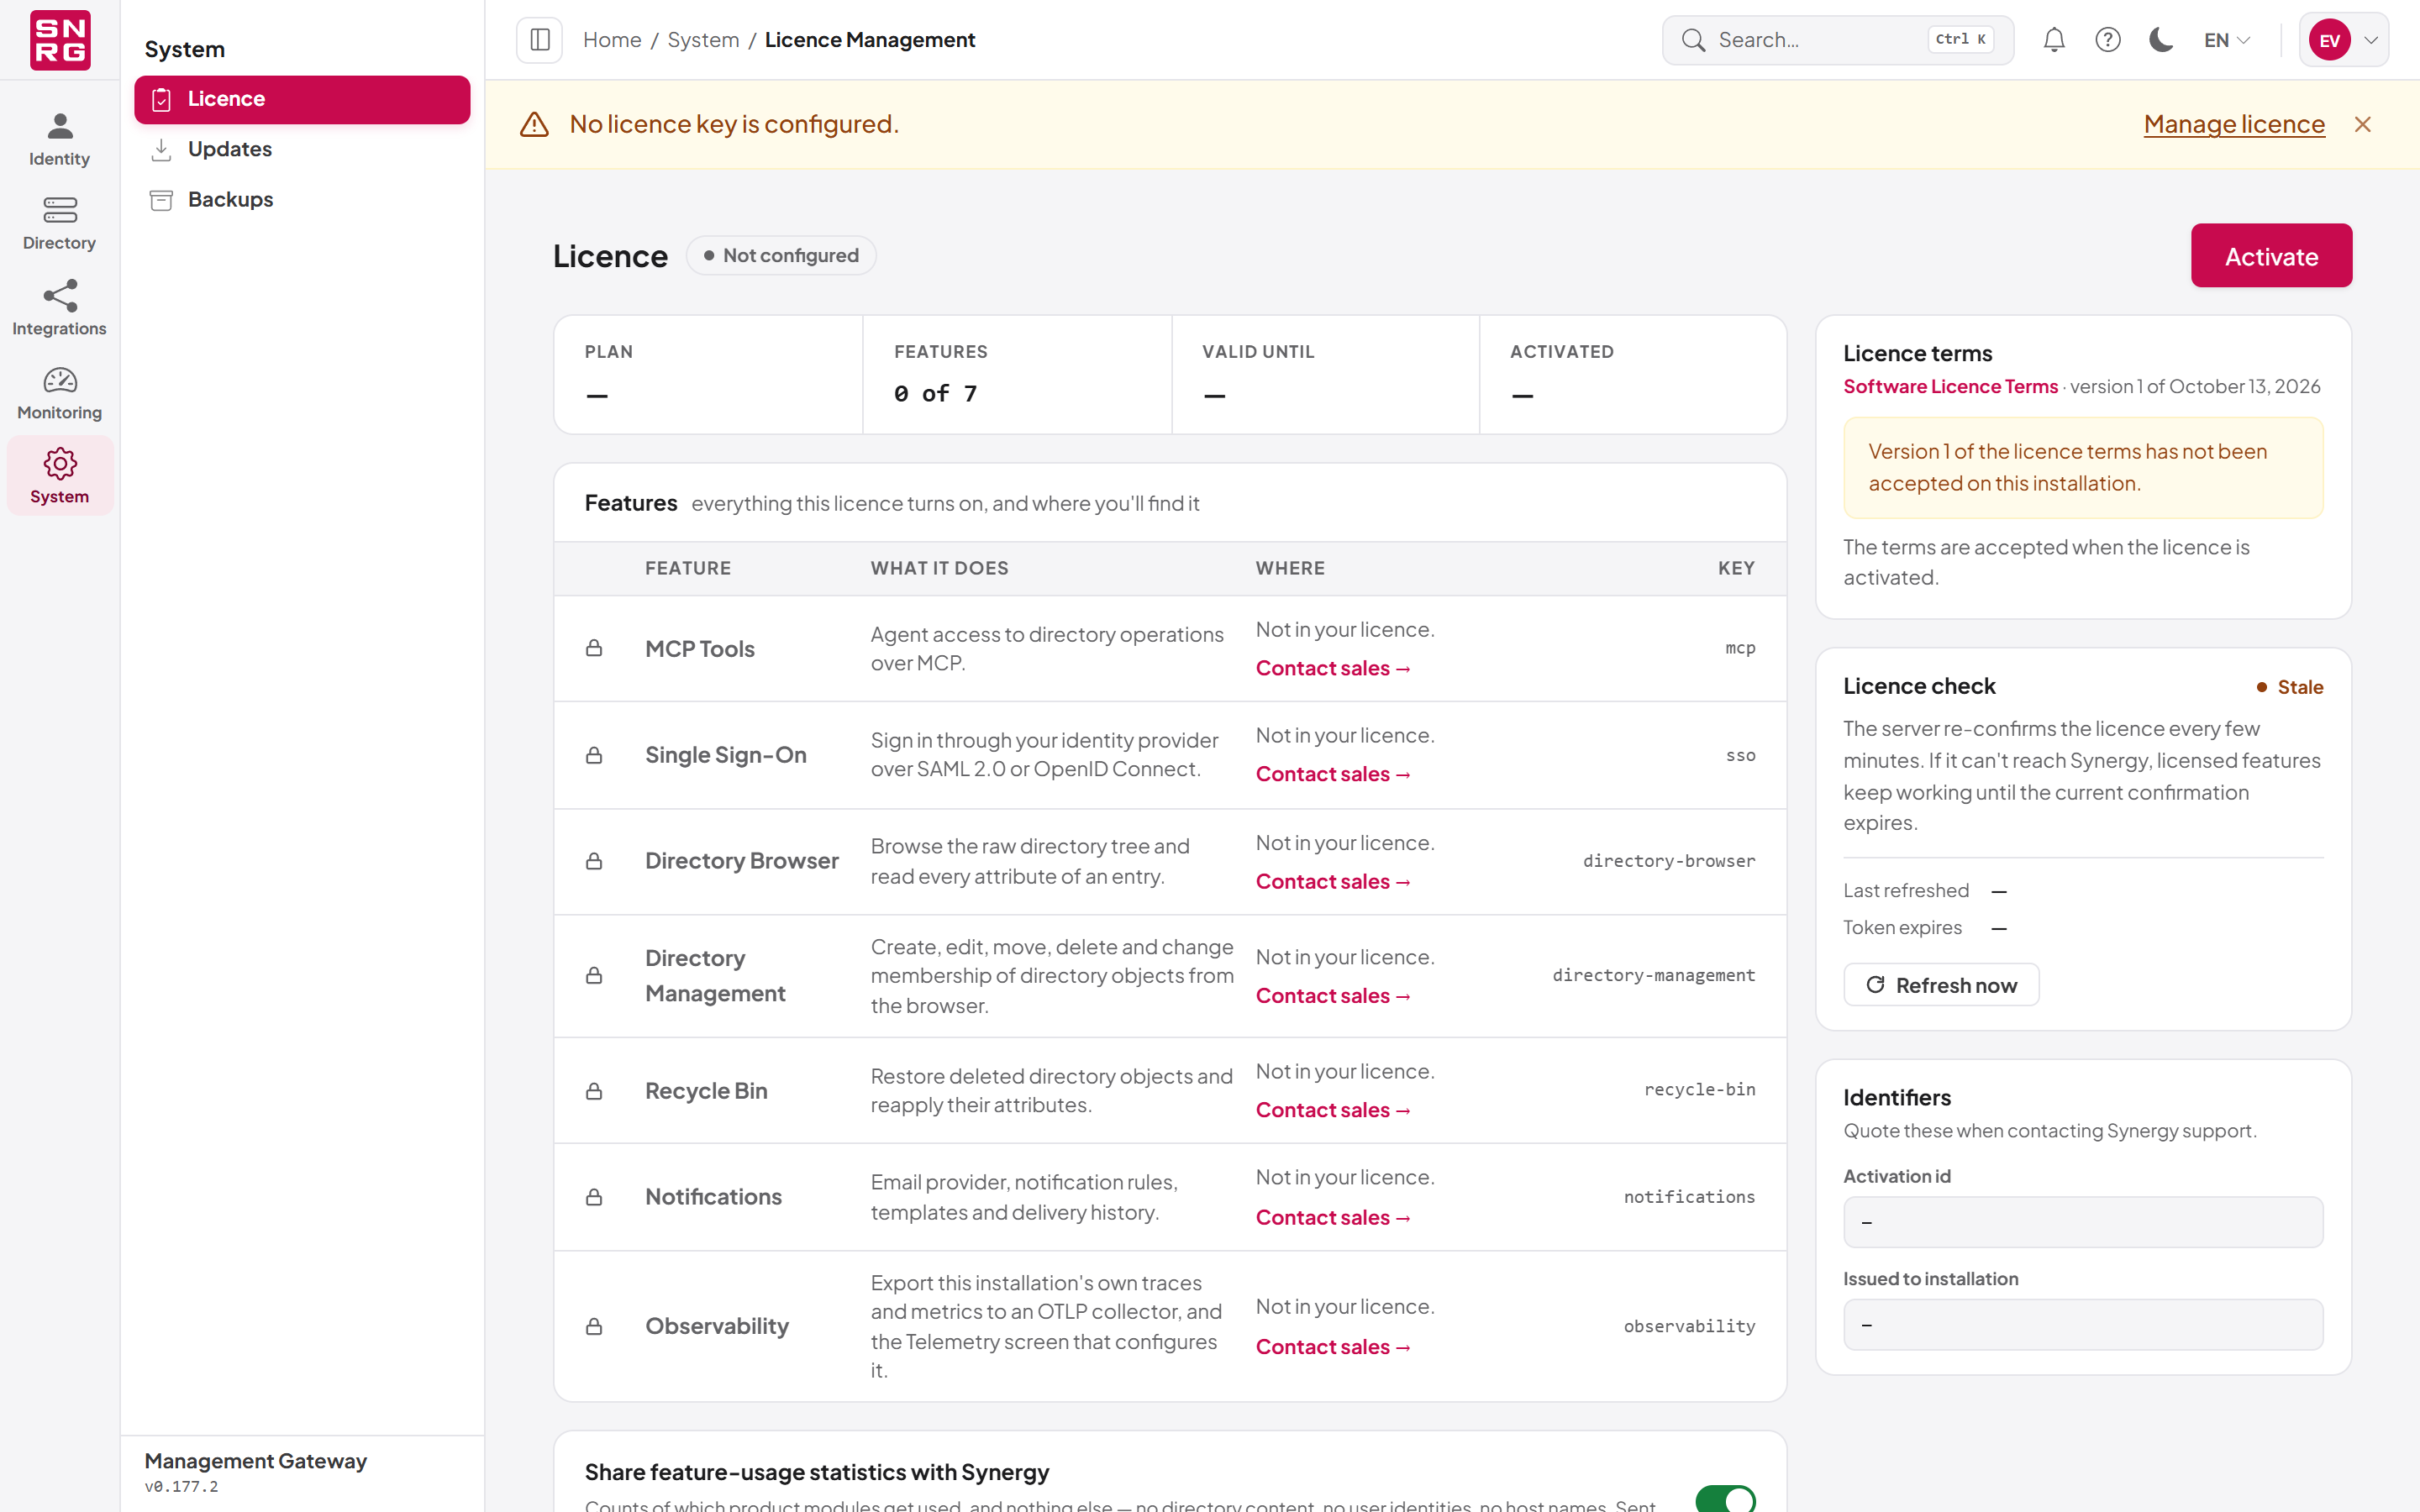This screenshot has width=2420, height=1512.
Task: Click the lock icon for Directory Browser
Action: (x=594, y=861)
